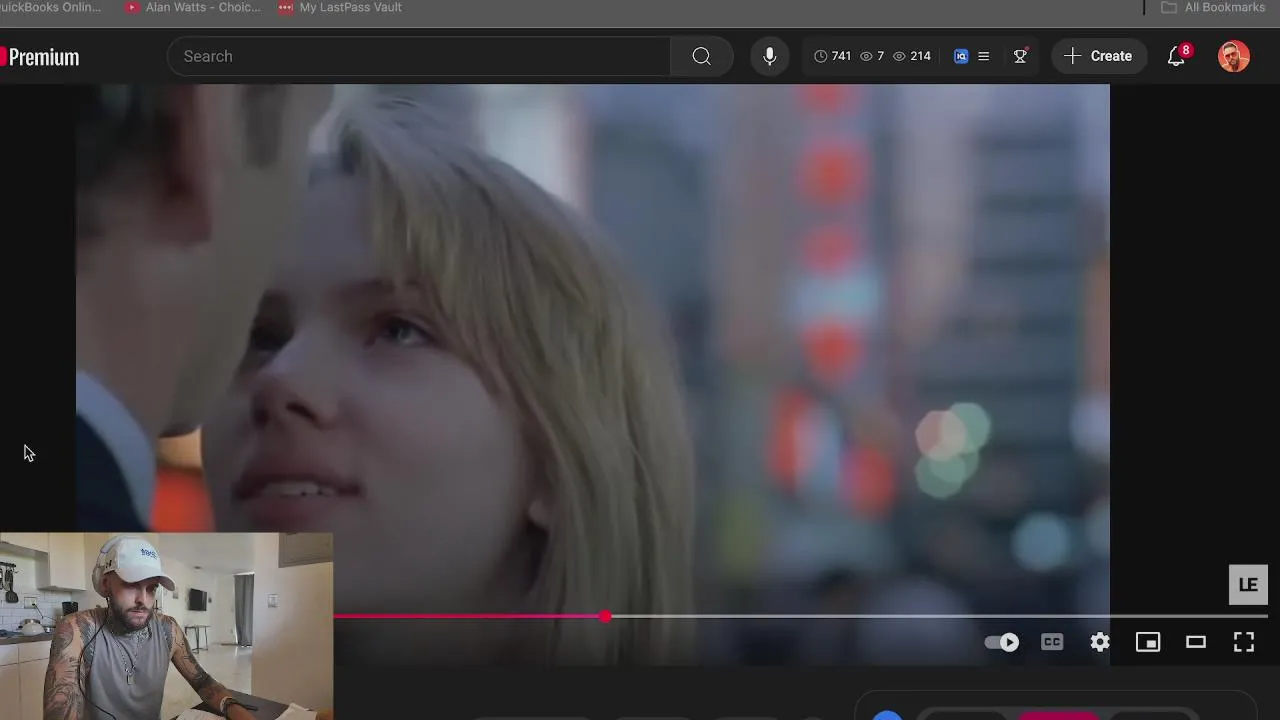Click the eye stat showing 7

[872, 56]
